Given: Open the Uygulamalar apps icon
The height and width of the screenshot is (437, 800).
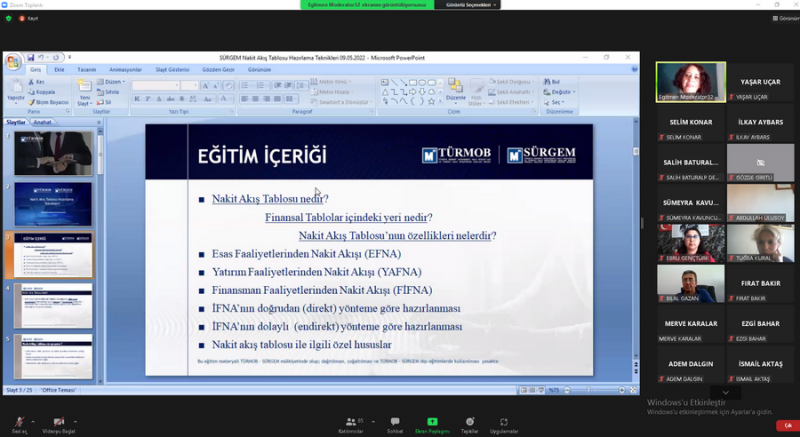Looking at the screenshot, I should pos(506,422).
